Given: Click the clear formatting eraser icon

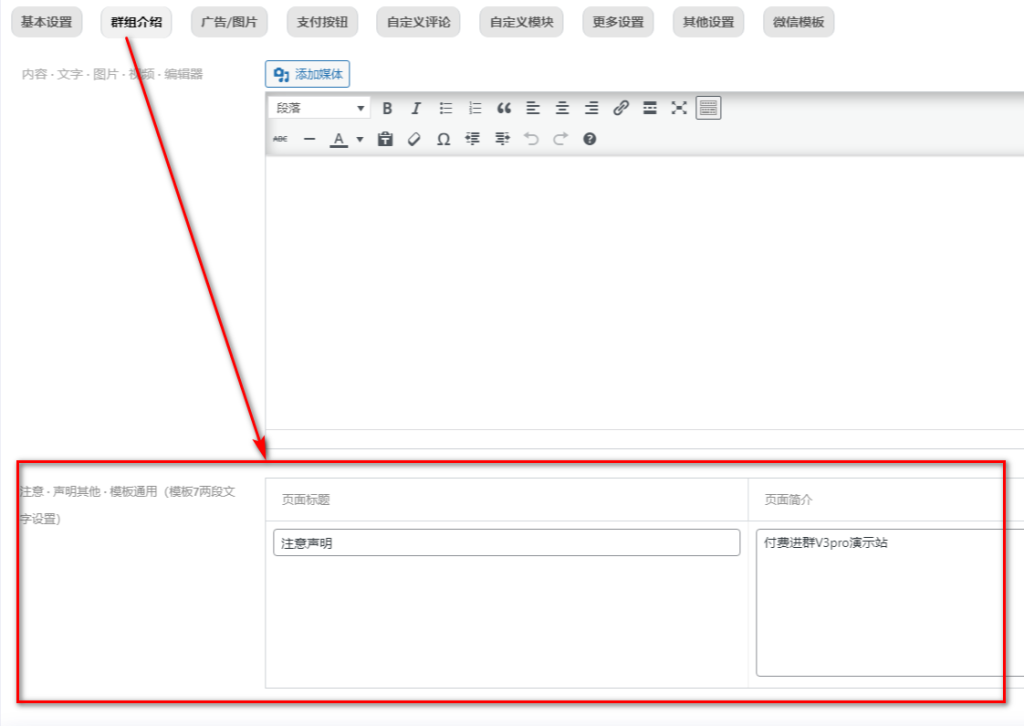Looking at the screenshot, I should coord(414,139).
